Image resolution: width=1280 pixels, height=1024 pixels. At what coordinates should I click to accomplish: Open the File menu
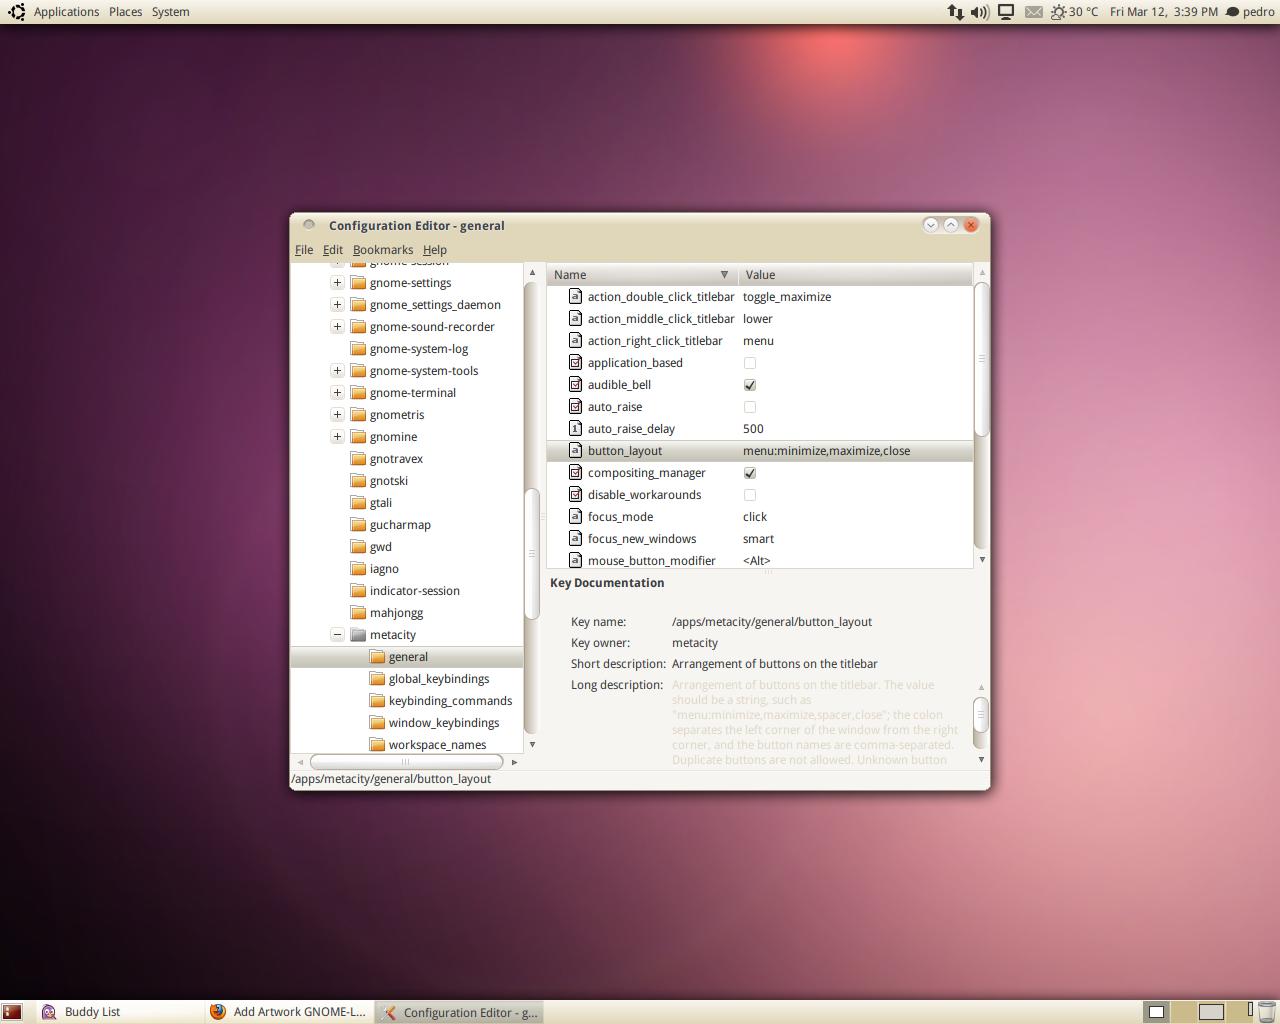click(x=304, y=250)
